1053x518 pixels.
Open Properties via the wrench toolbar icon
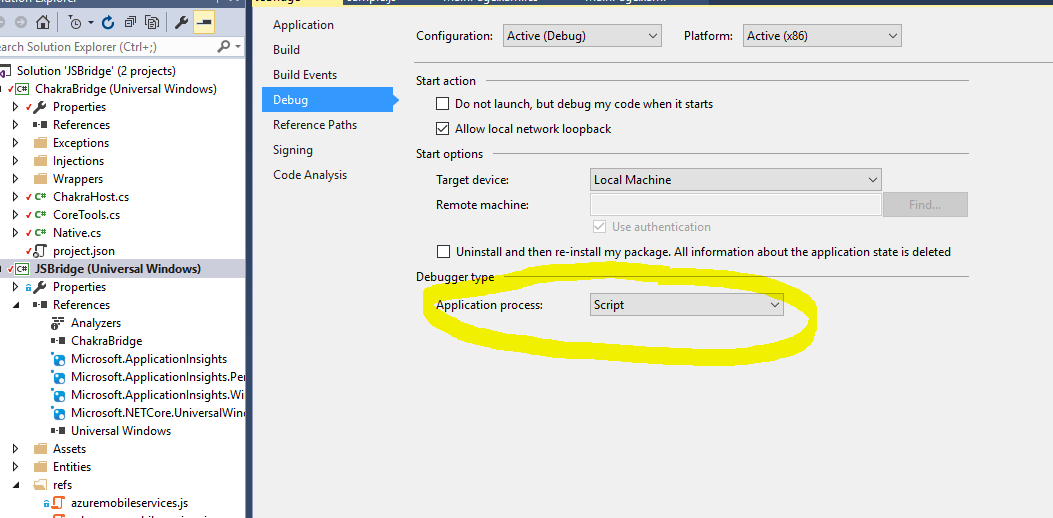click(x=181, y=22)
